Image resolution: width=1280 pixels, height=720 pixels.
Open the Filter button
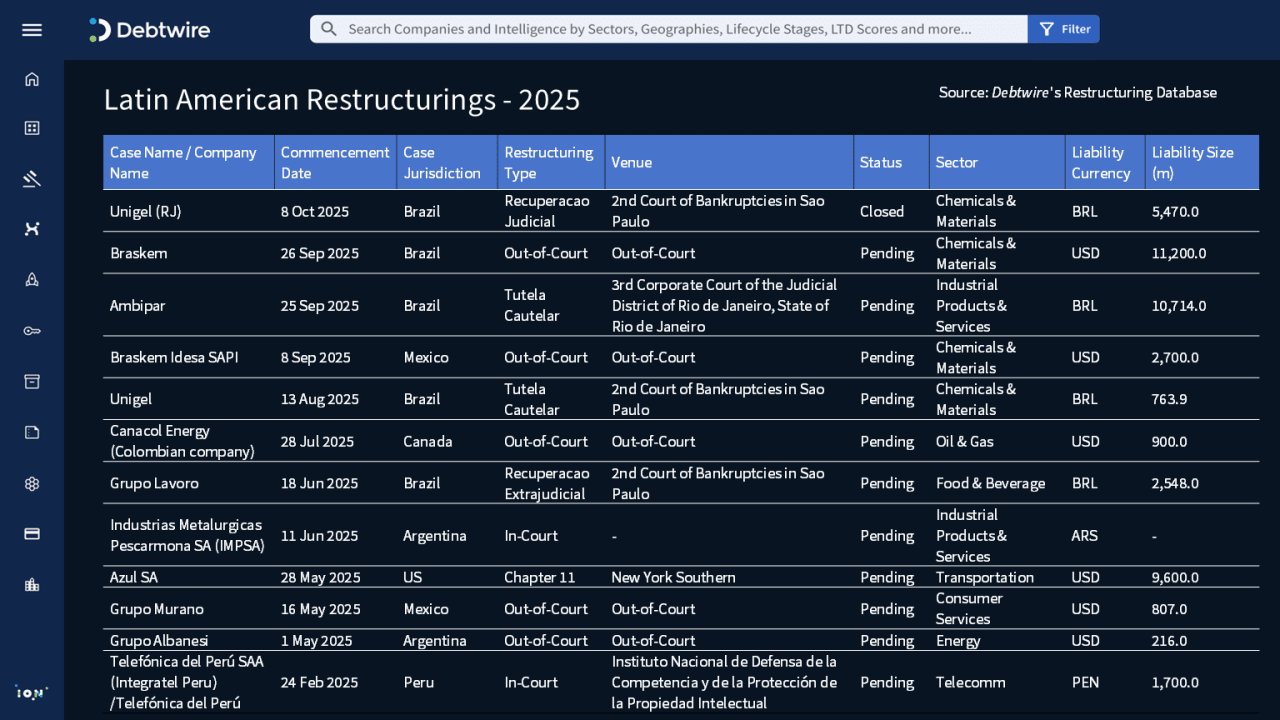pos(1064,29)
